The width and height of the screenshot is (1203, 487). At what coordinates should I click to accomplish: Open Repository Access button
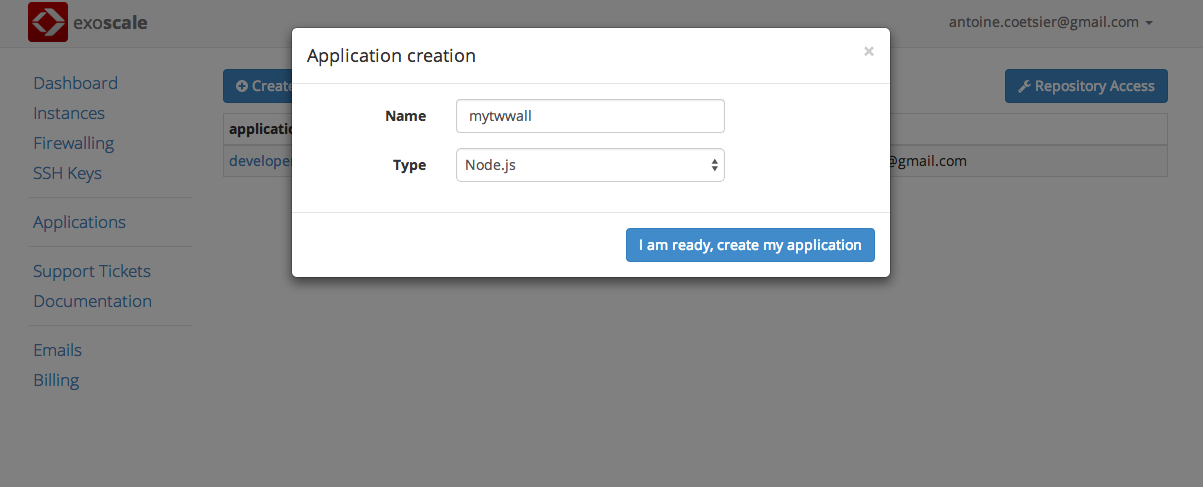click(x=1086, y=86)
